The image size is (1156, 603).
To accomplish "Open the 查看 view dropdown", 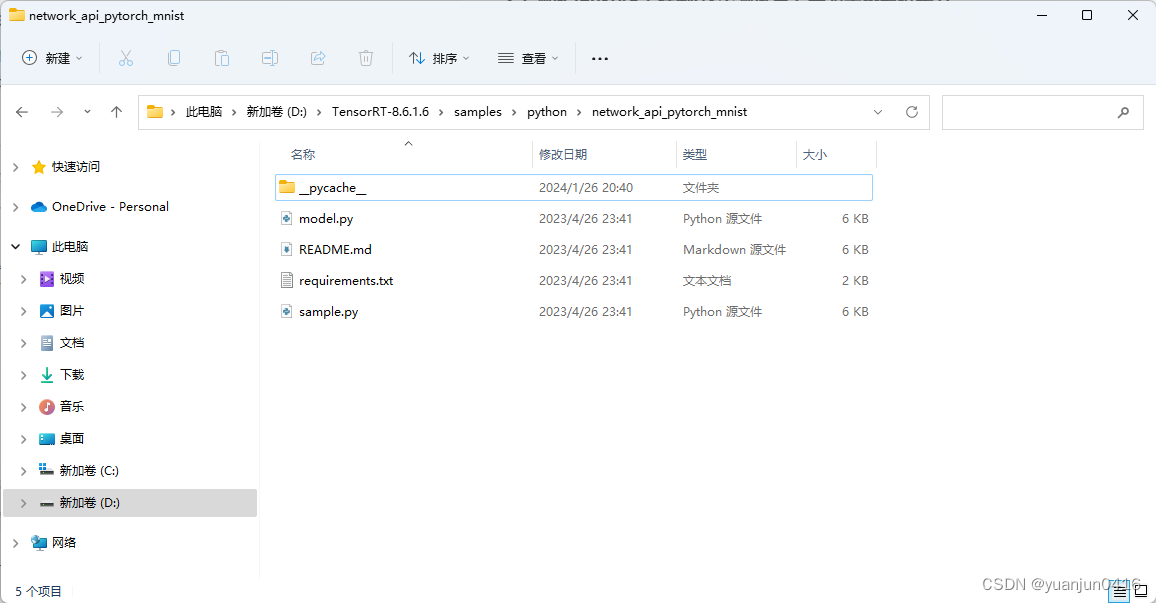I will click(528, 58).
